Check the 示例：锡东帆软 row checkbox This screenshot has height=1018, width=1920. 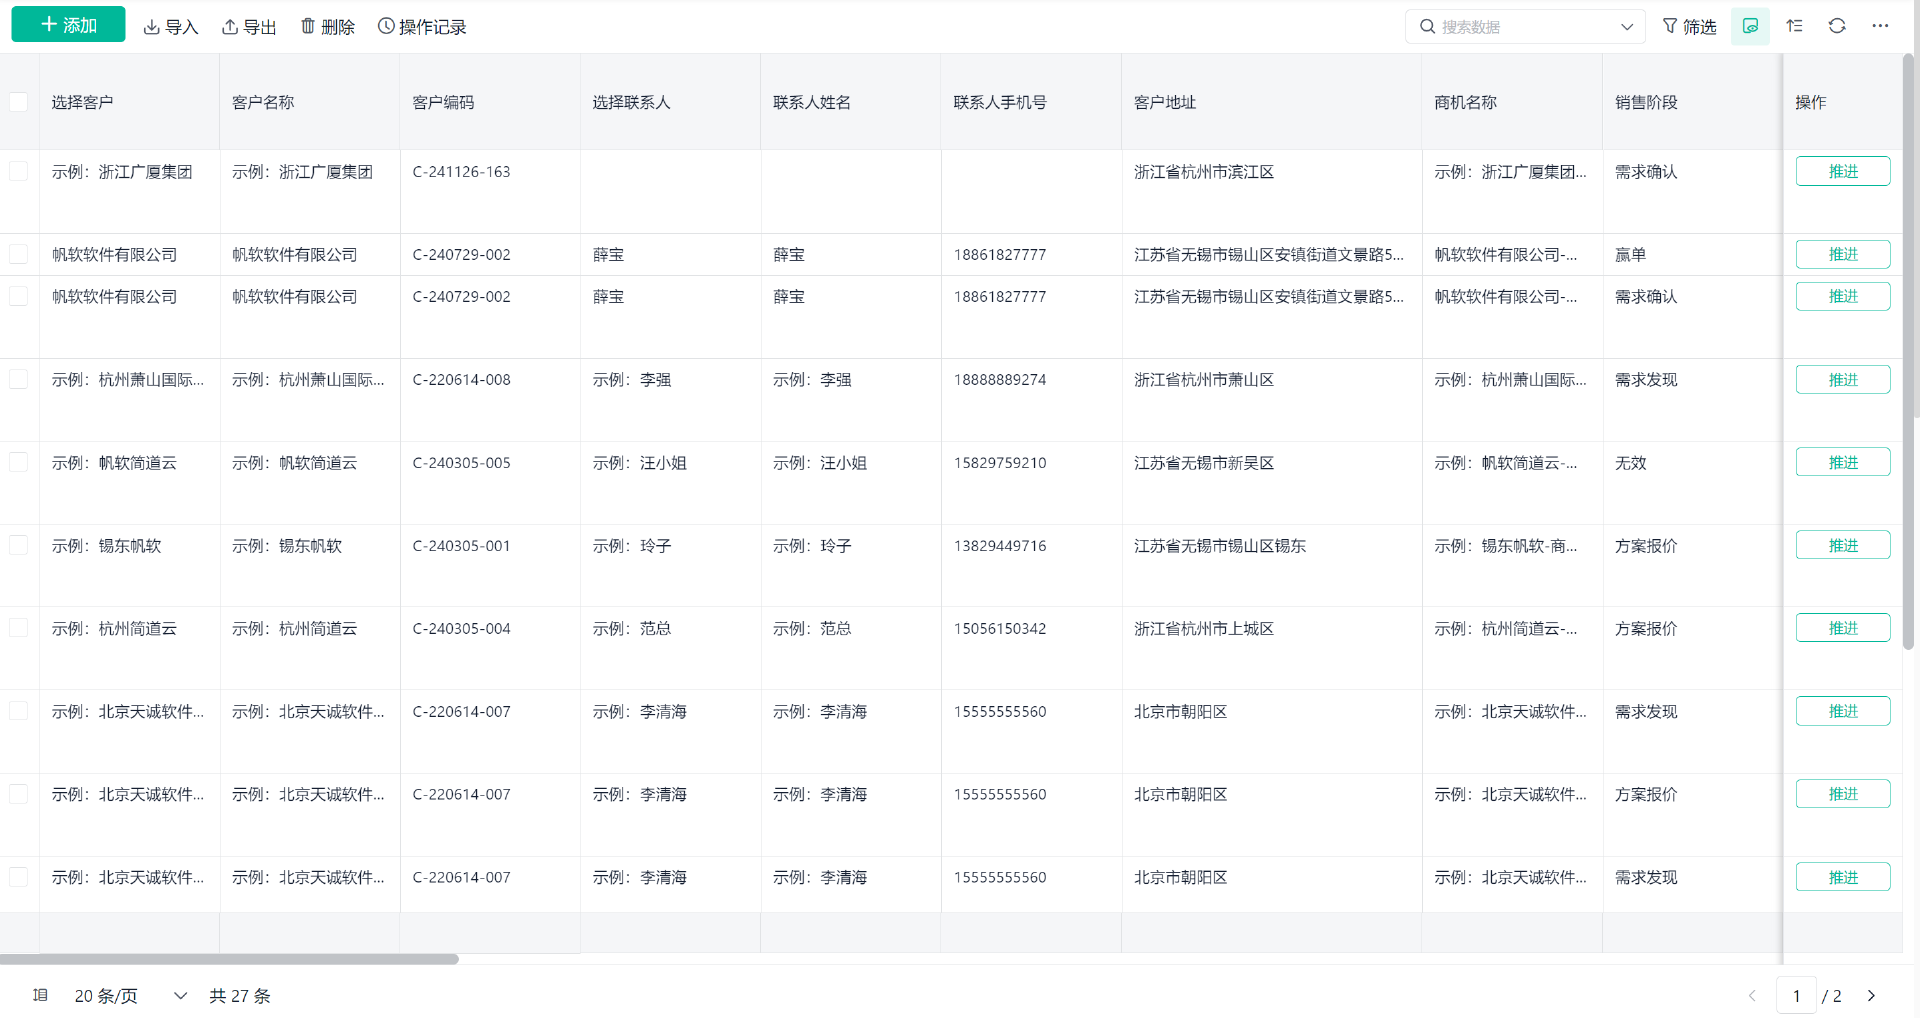click(18, 545)
